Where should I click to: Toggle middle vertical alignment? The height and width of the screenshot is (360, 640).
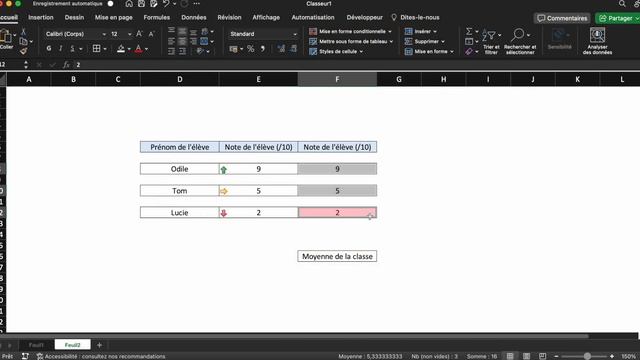182,31
